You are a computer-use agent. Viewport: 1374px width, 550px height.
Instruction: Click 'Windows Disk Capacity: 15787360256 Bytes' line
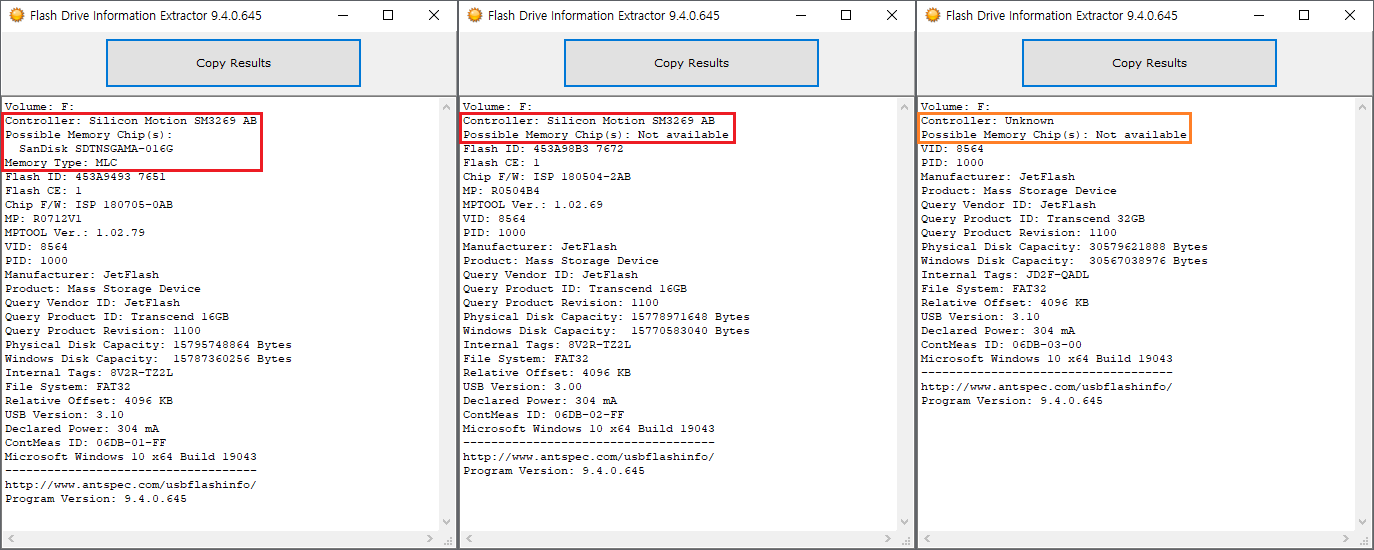coord(148,358)
